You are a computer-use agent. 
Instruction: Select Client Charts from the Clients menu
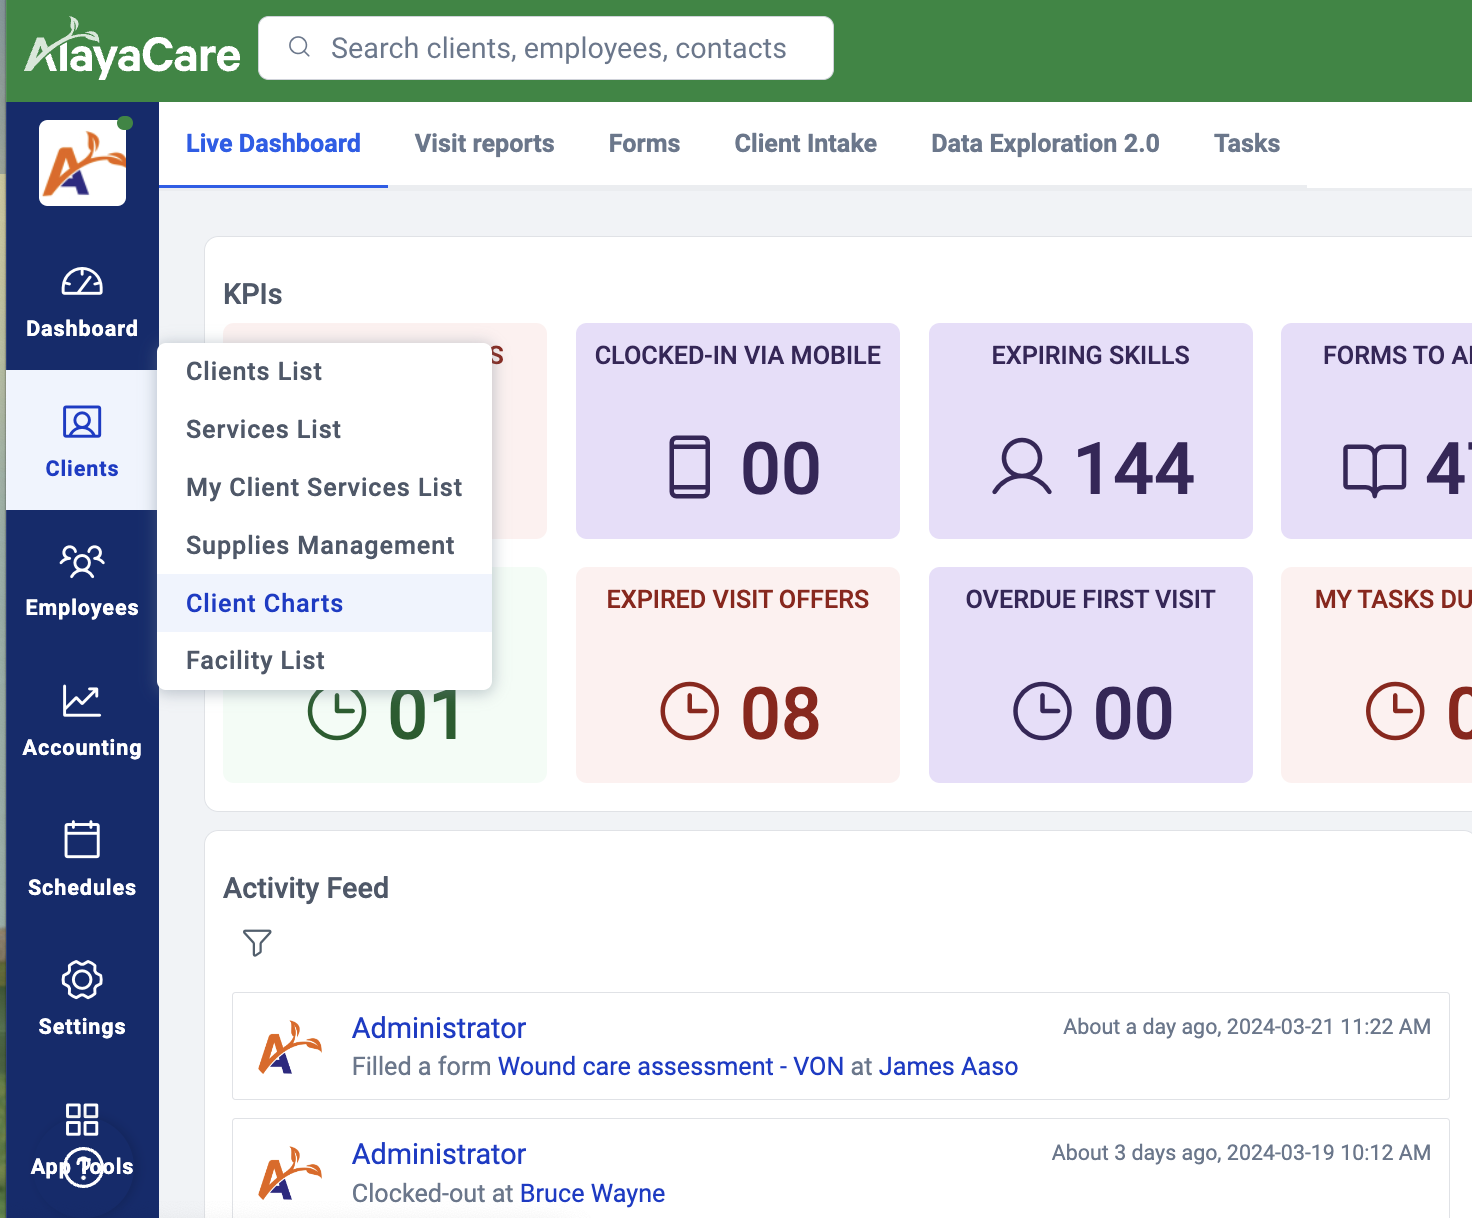(265, 603)
